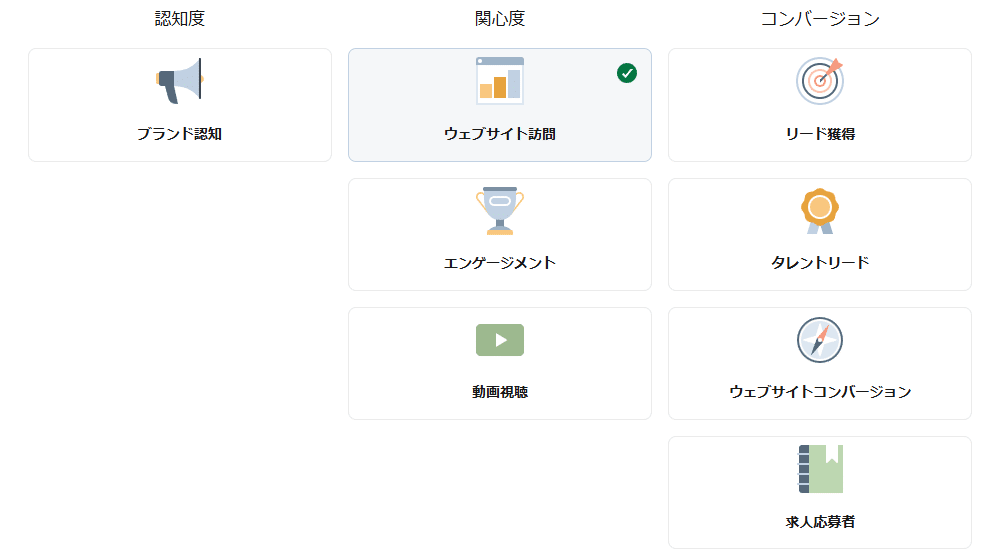Select the 動画視聴 objective label

coord(500,392)
